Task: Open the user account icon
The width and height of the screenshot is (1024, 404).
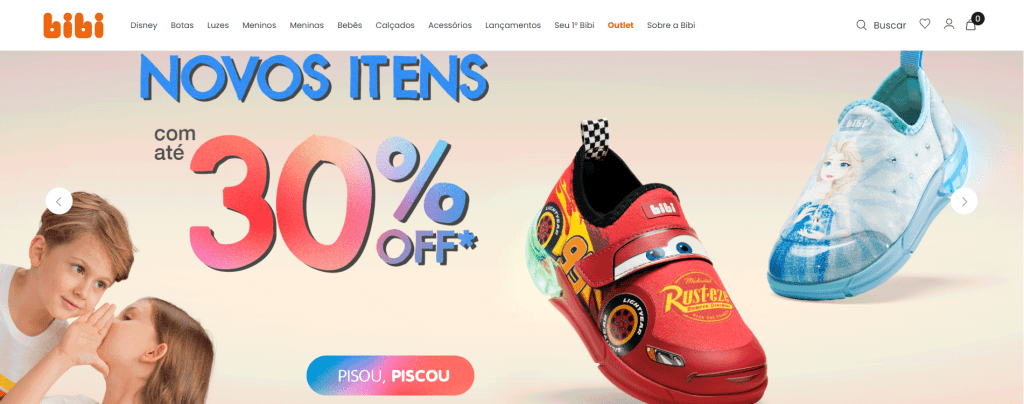Action: (949, 24)
